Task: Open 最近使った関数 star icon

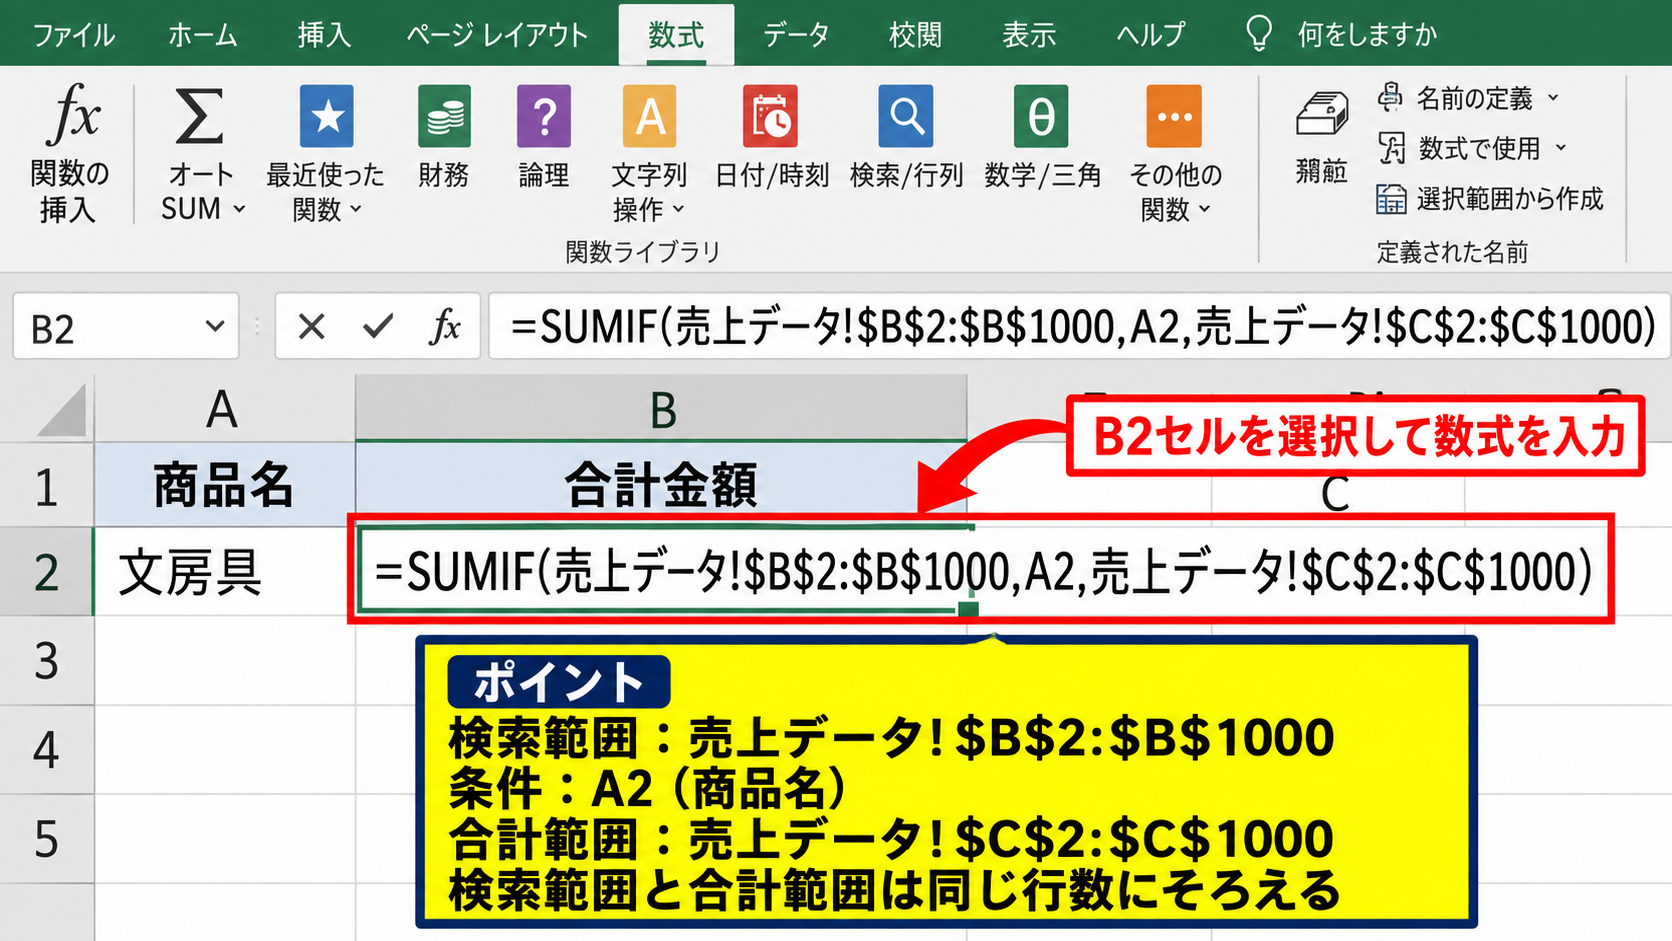Action: [326, 116]
